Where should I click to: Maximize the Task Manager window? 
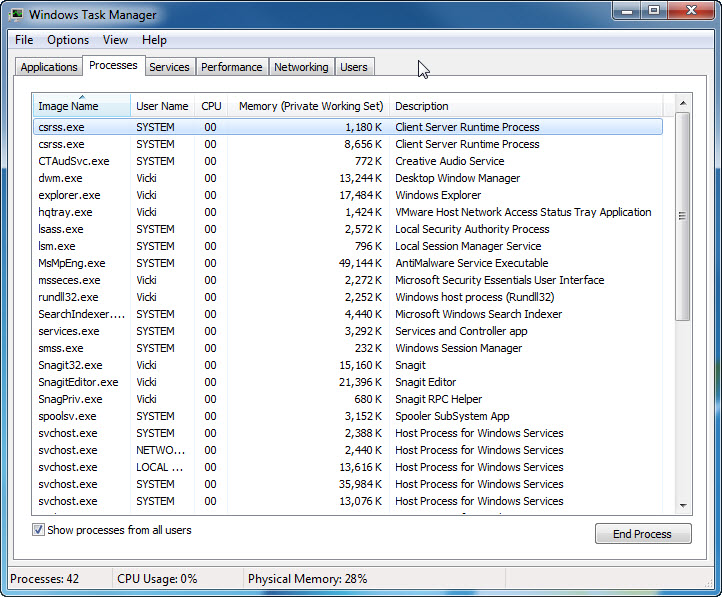pyautogui.click(x=654, y=11)
